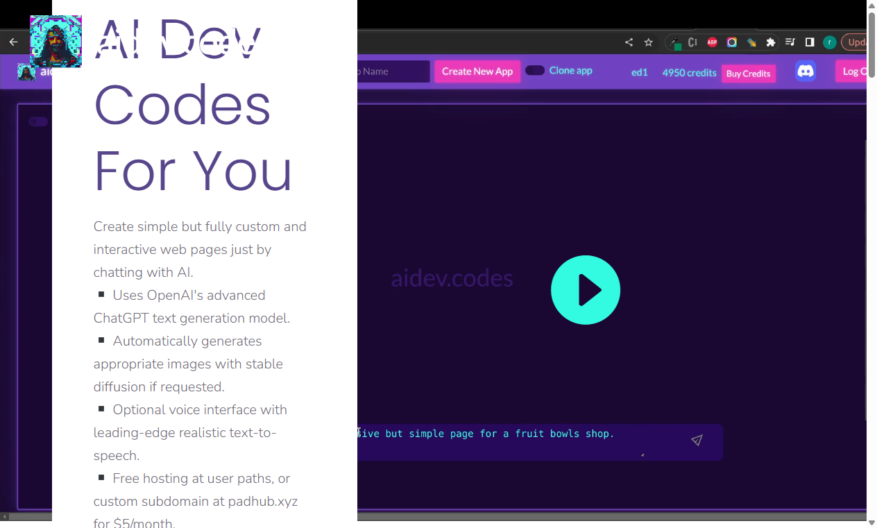Open the rainbow square extension icon

pyautogui.click(x=732, y=42)
